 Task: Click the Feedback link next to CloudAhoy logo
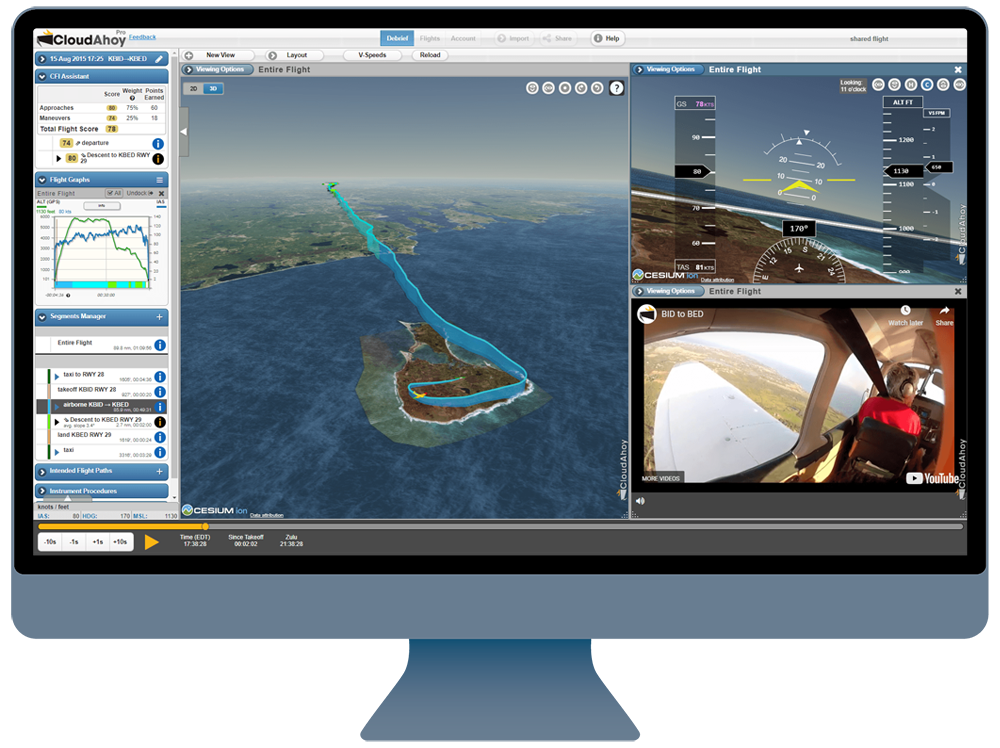point(142,37)
